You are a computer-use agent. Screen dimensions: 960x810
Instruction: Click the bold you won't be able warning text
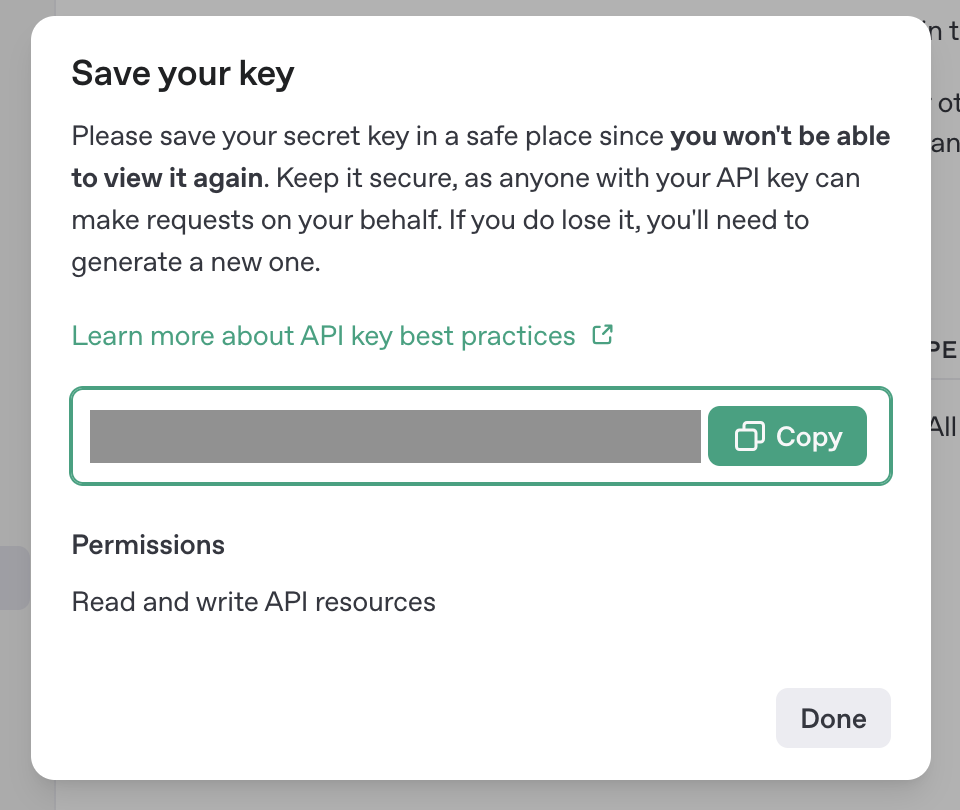pyautogui.click(x=780, y=136)
